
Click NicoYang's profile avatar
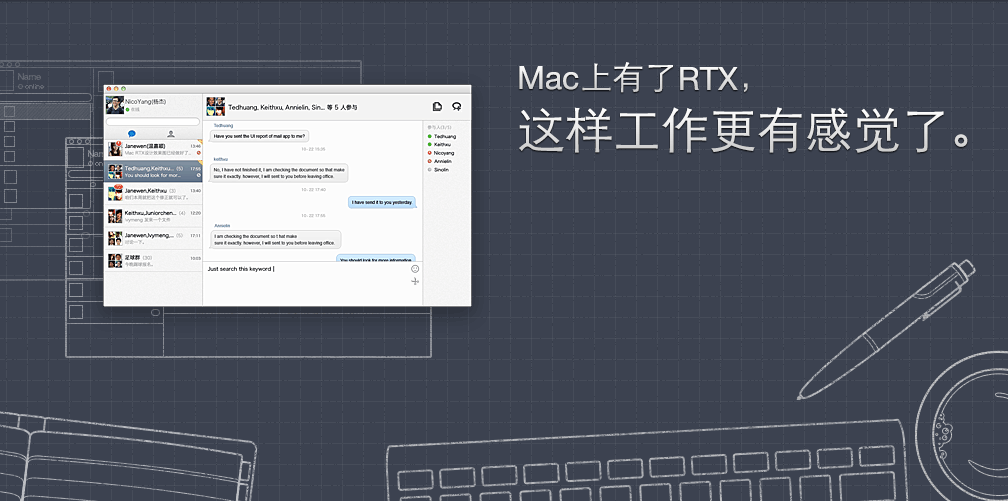click(115, 105)
